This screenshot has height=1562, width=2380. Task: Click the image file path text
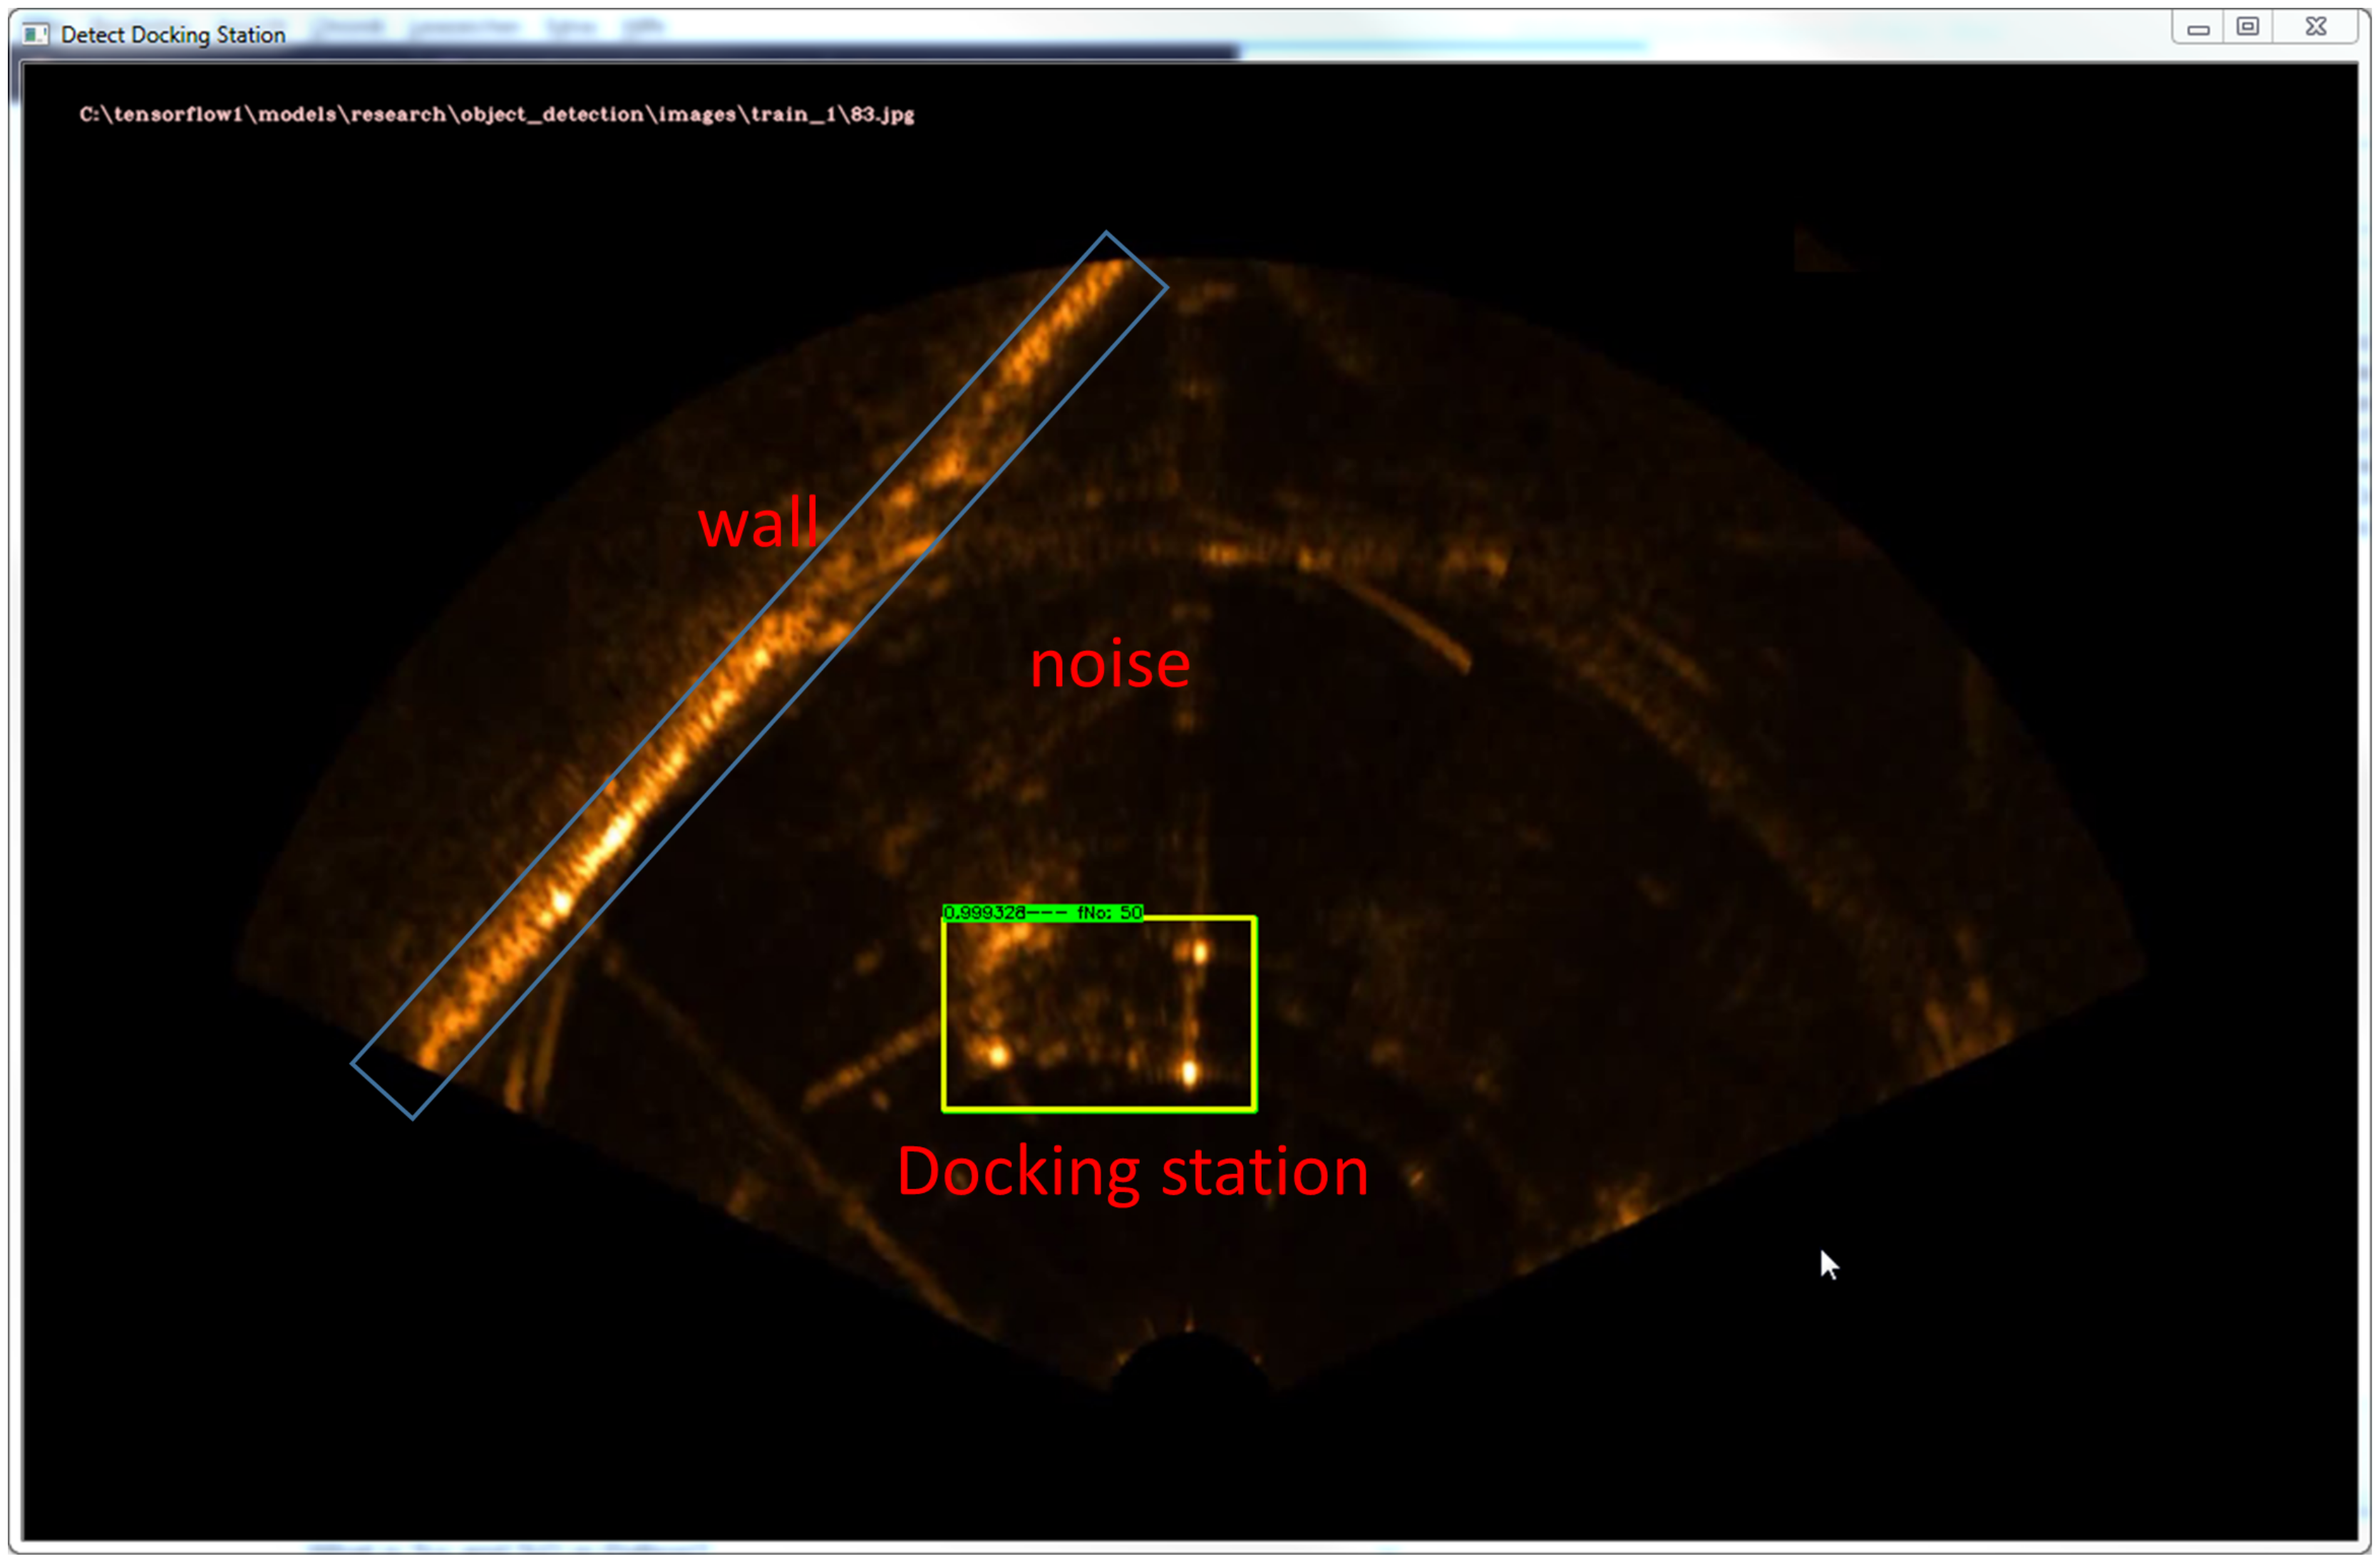coord(496,114)
